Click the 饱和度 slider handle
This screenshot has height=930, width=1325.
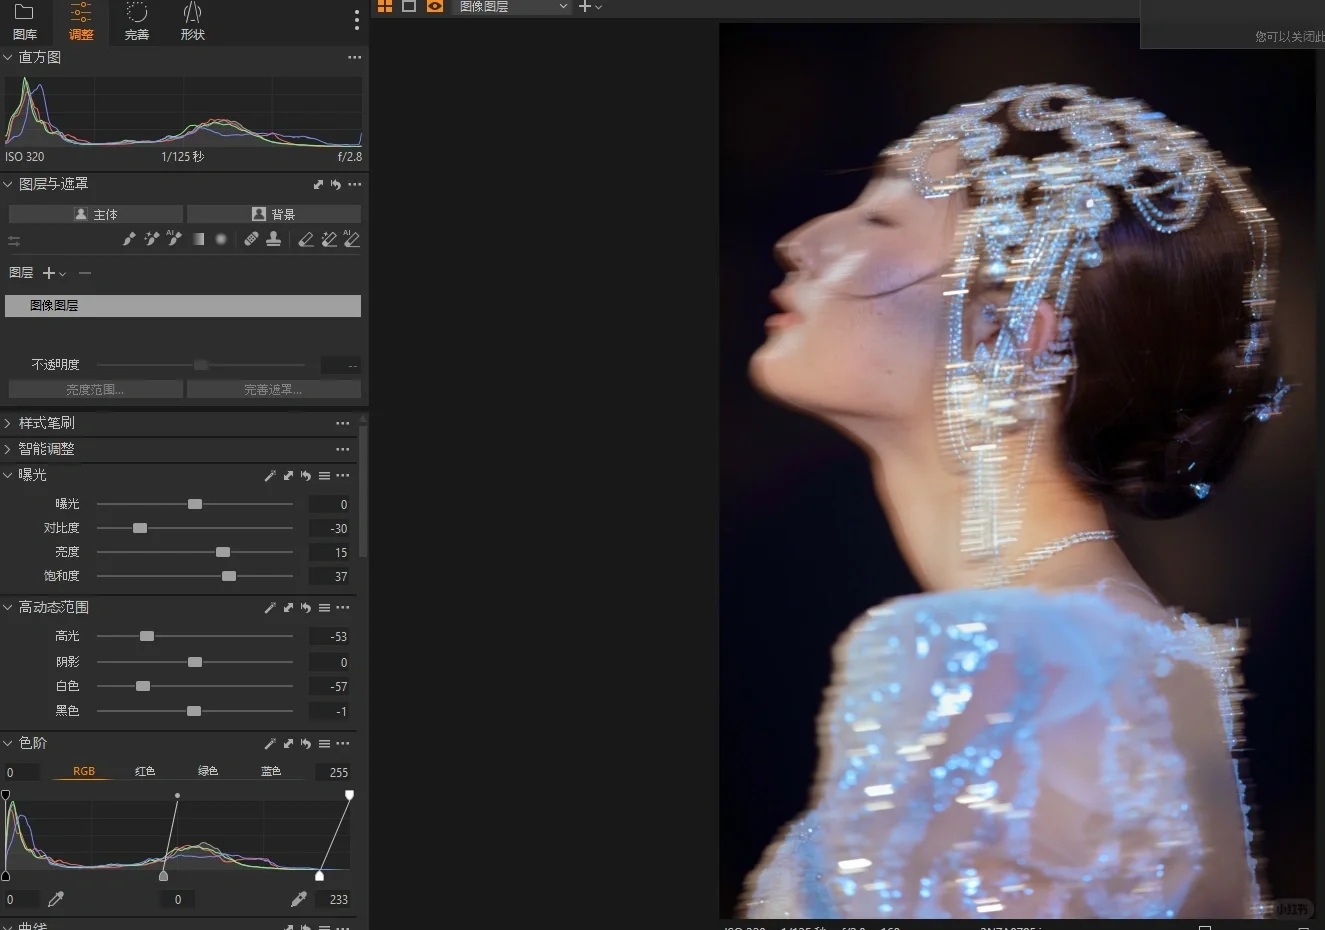coord(229,576)
